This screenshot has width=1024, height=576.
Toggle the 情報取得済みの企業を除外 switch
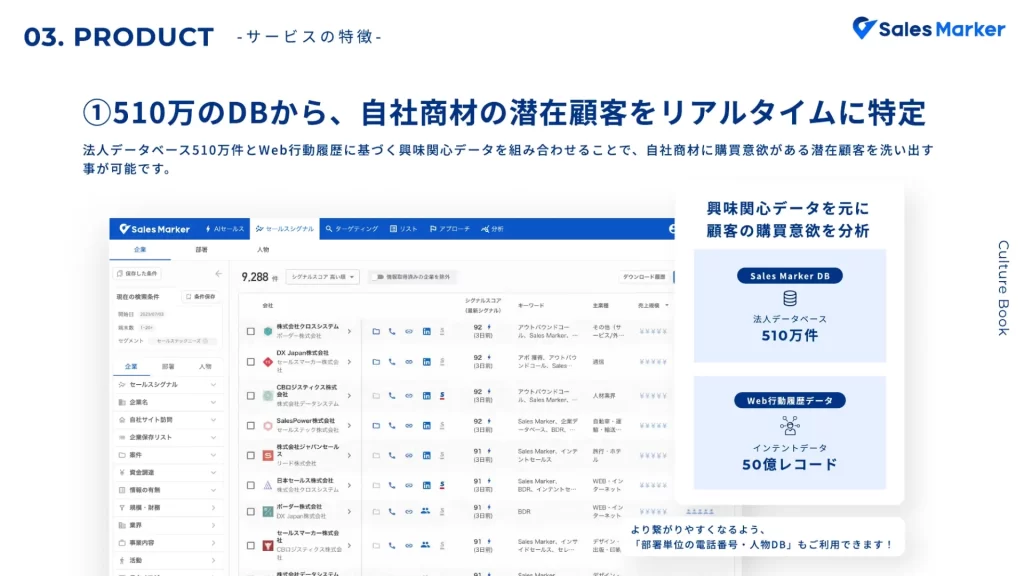pyautogui.click(x=378, y=276)
